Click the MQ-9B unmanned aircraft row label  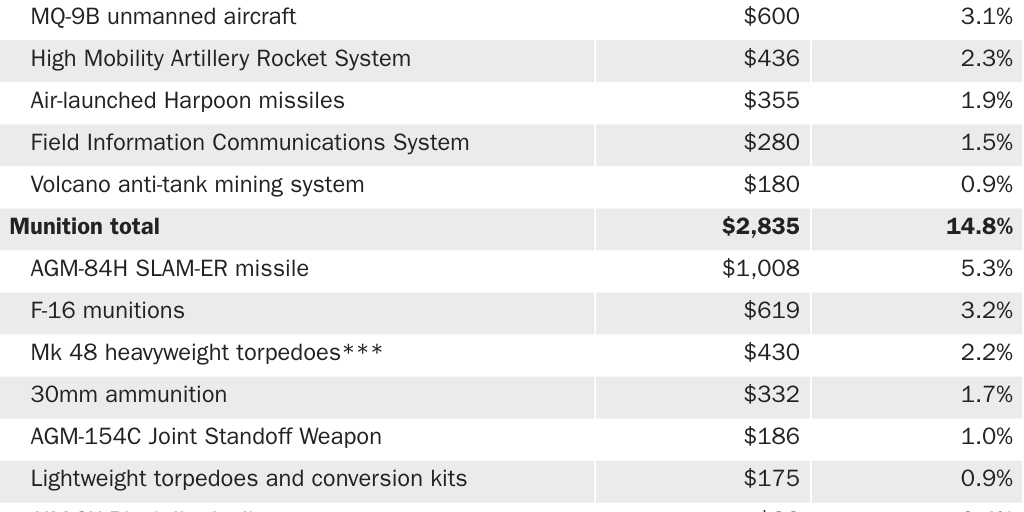[x=163, y=17]
